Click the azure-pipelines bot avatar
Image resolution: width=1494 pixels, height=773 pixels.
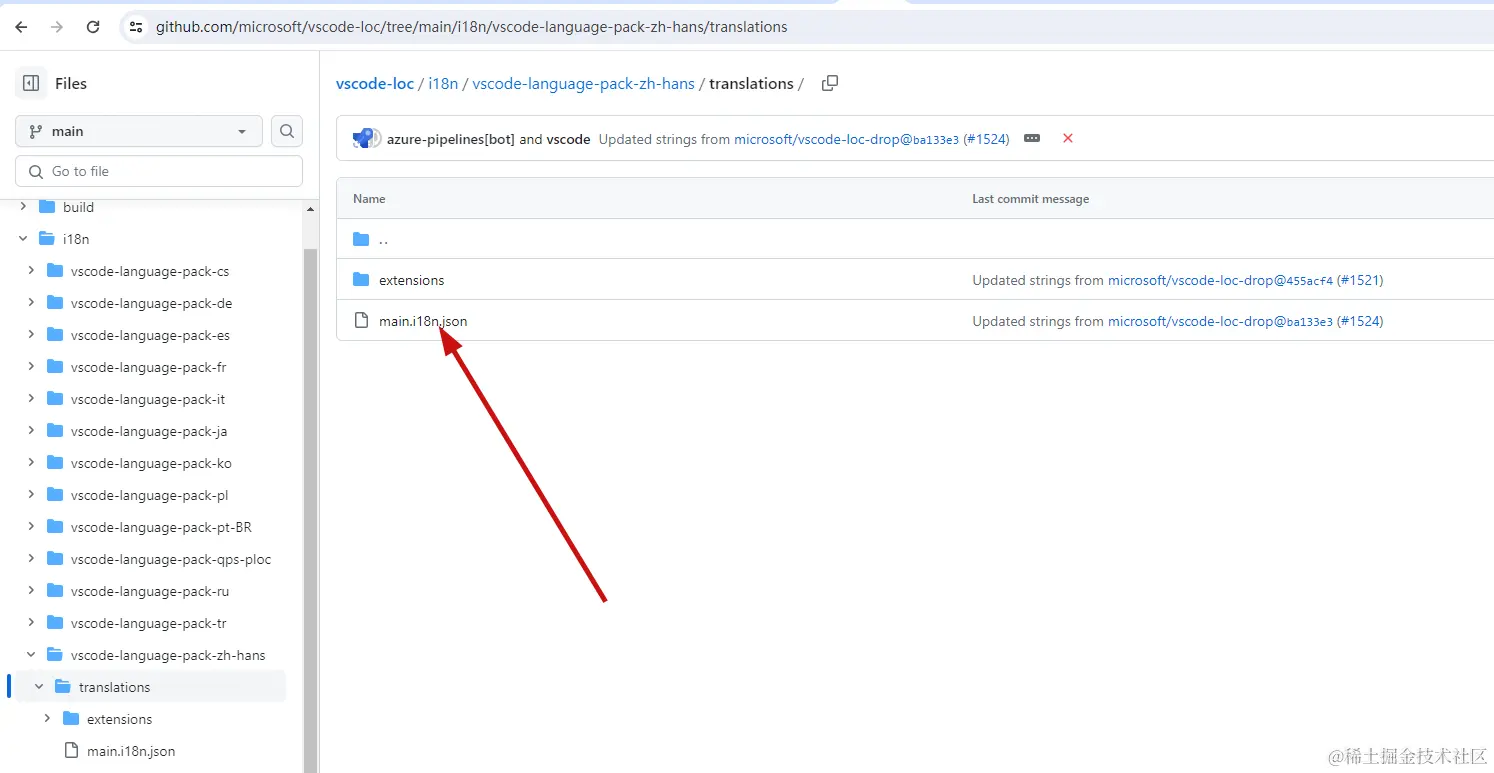[365, 138]
